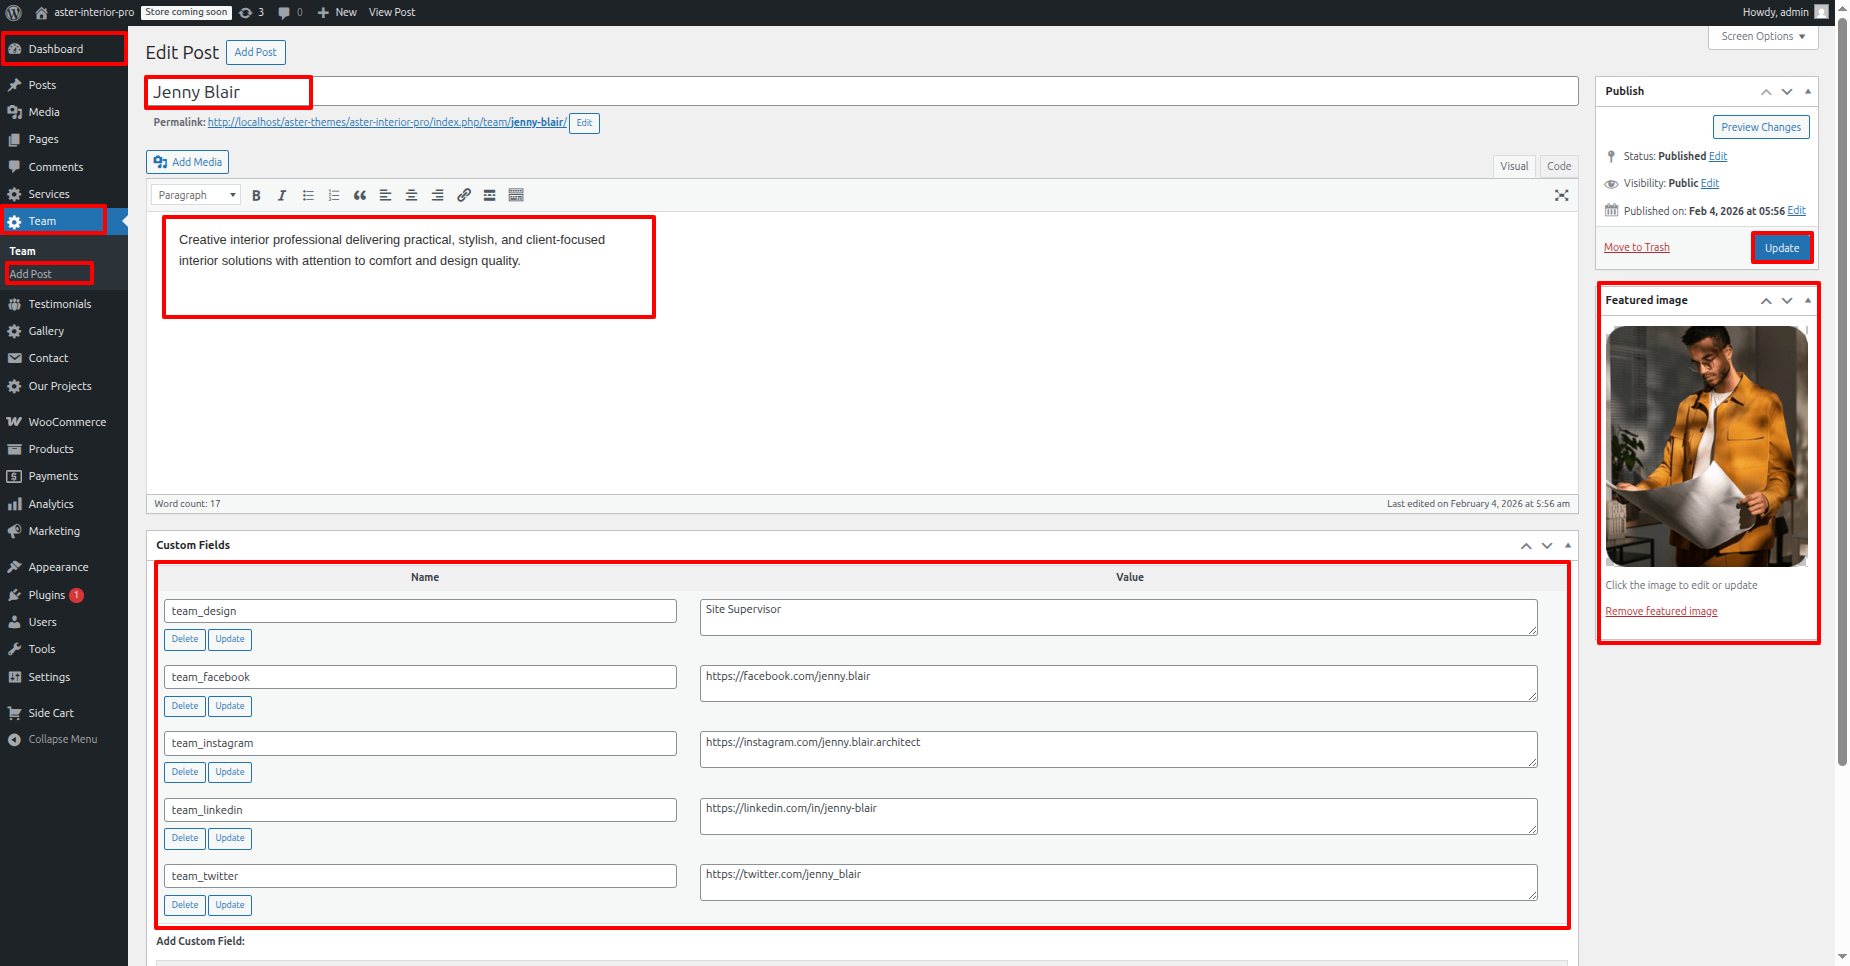The height and width of the screenshot is (966, 1850).
Task: Click the blue Update publish button
Action: point(1781,248)
